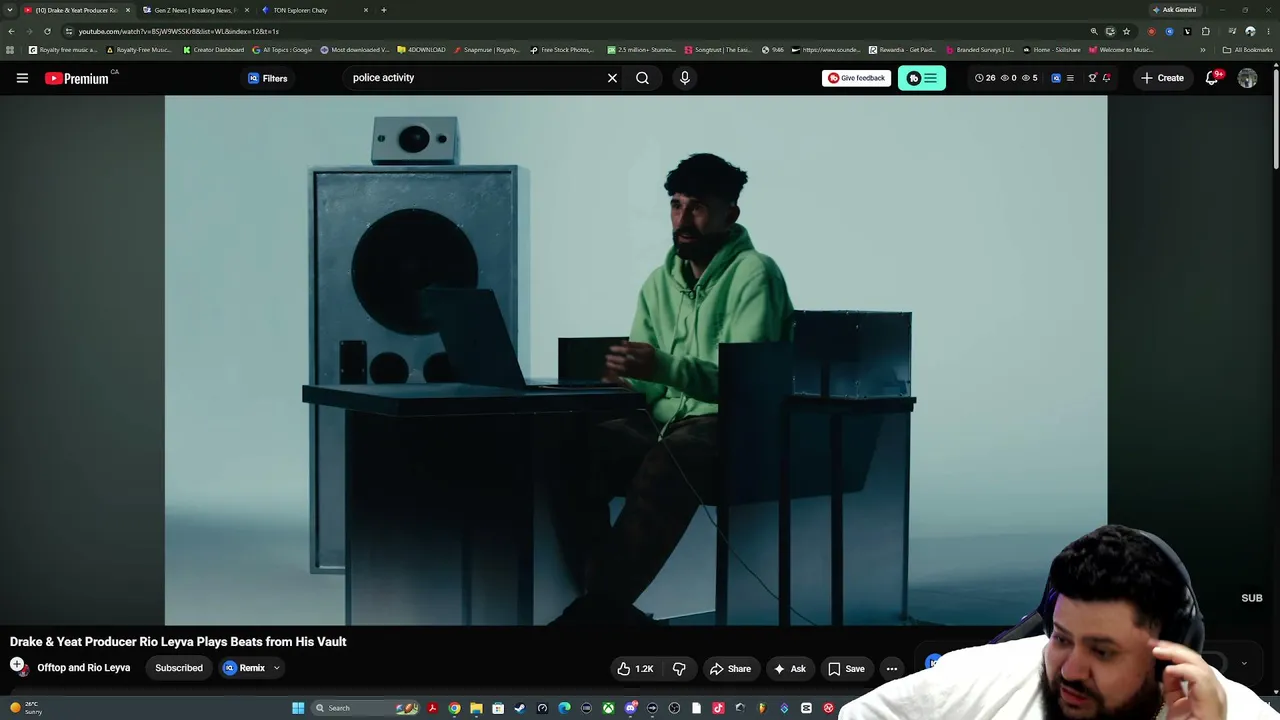Open YouTube notifications bell
This screenshot has height=720, width=1280.
click(1212, 78)
